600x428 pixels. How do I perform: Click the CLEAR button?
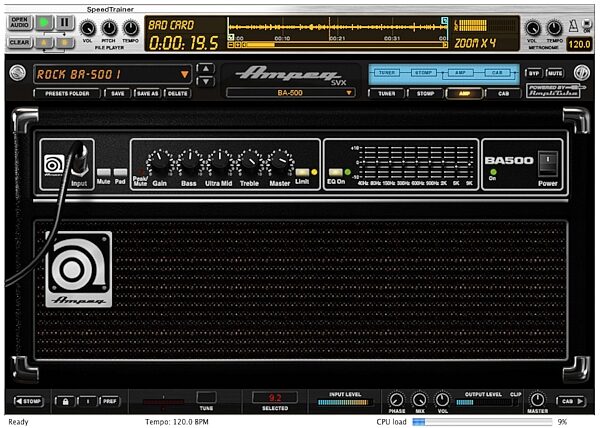coord(20,42)
